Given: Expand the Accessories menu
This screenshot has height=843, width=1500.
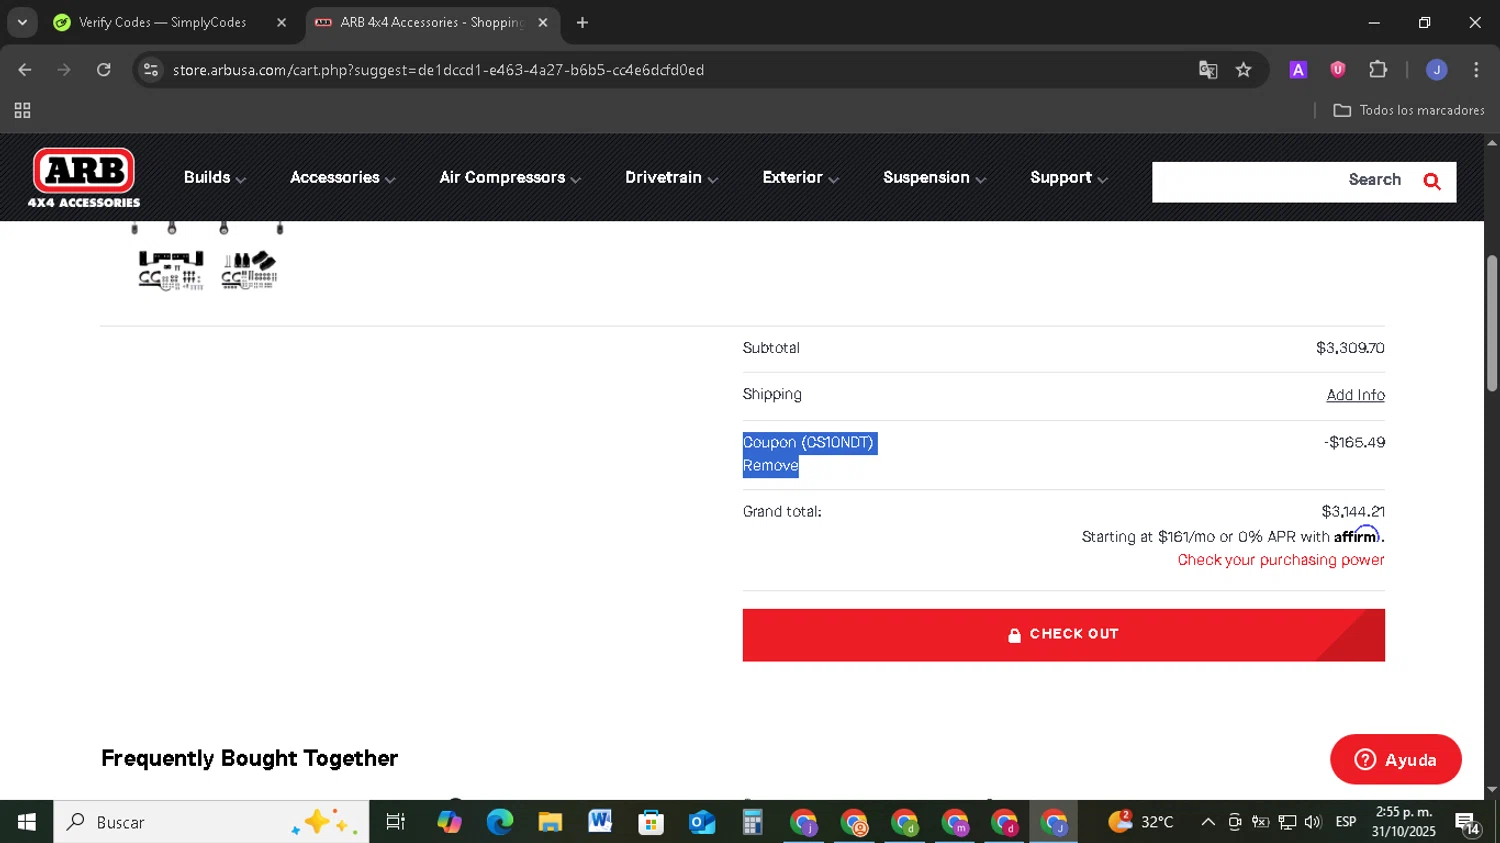Looking at the screenshot, I should (x=343, y=178).
